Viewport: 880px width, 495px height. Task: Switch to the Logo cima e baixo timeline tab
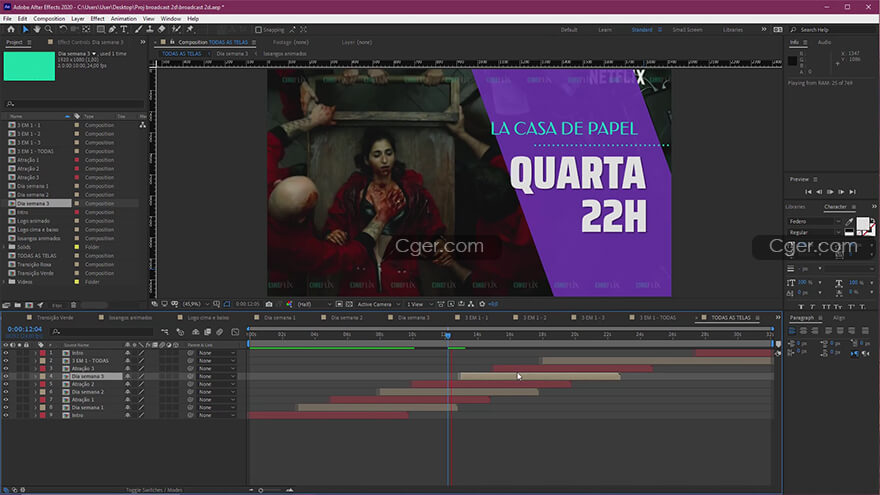point(208,318)
